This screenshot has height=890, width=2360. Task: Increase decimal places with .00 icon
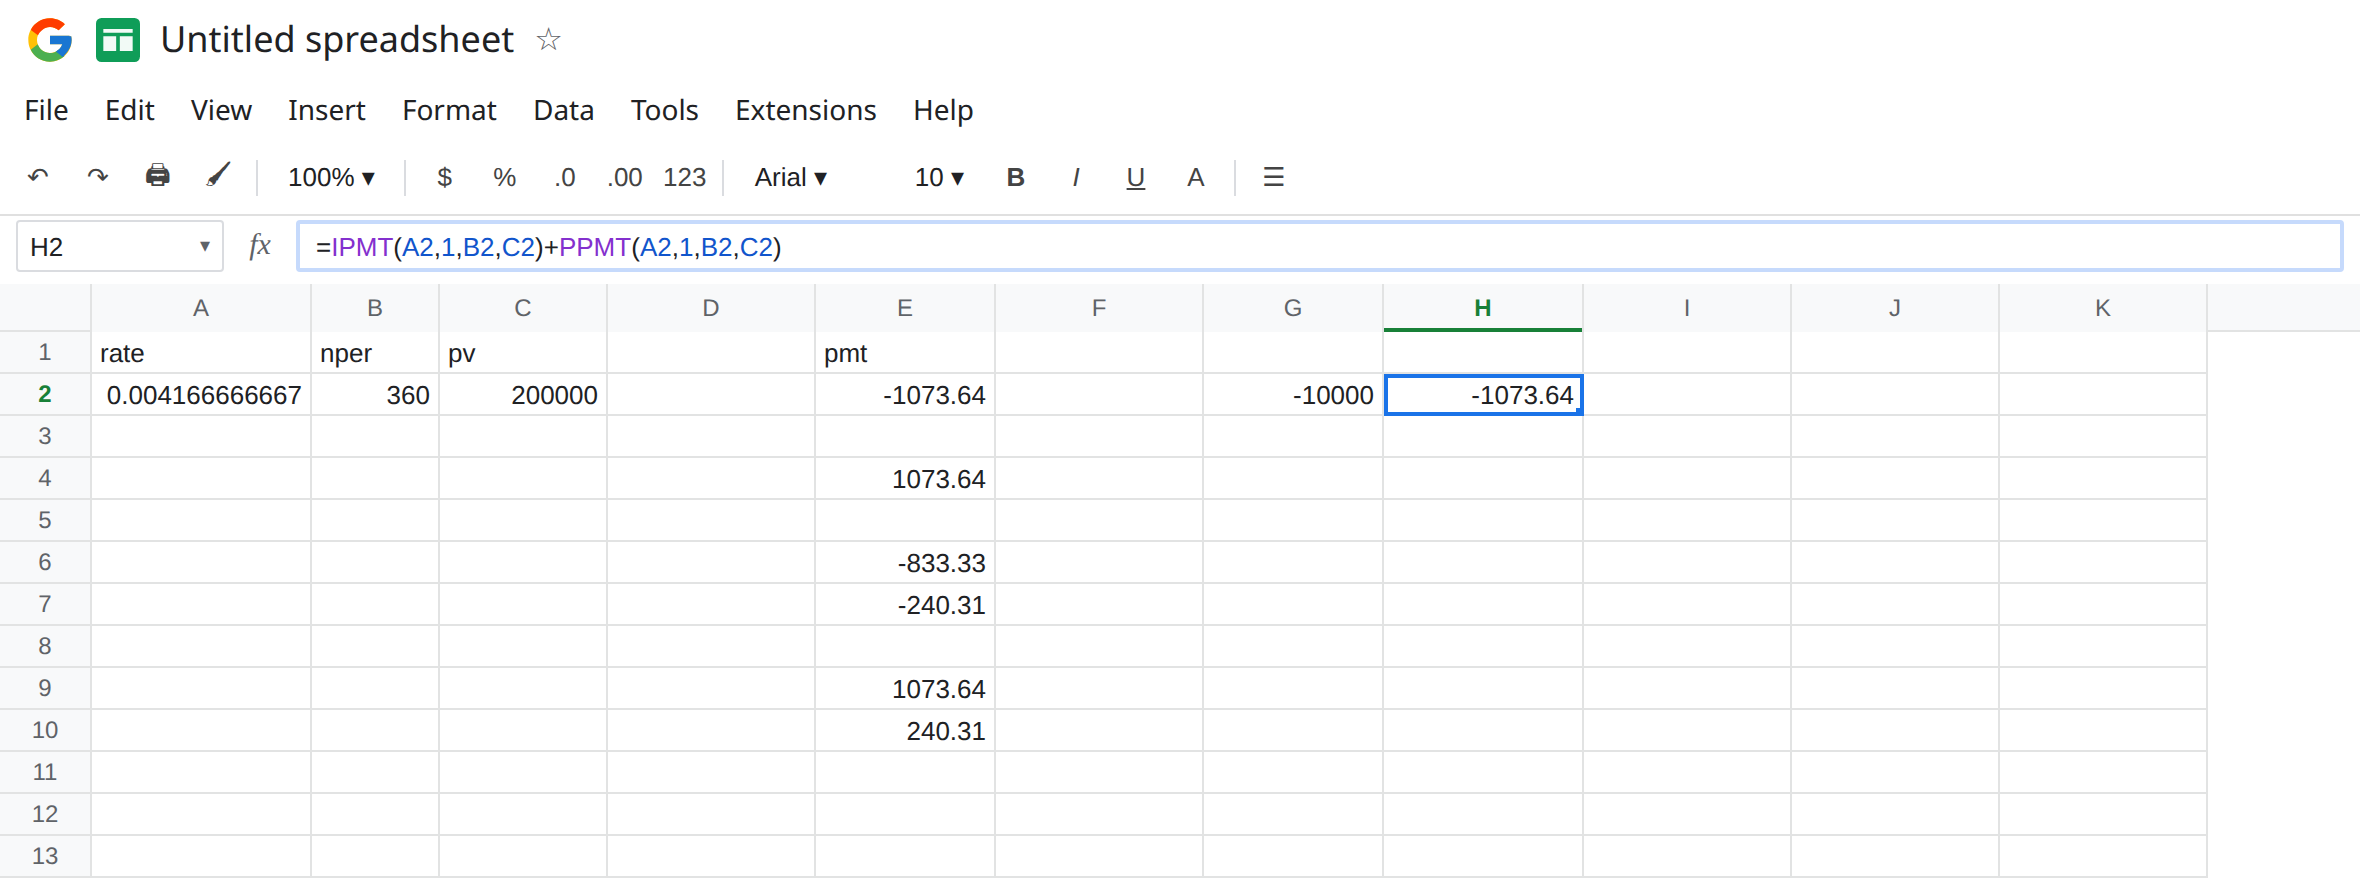(625, 177)
